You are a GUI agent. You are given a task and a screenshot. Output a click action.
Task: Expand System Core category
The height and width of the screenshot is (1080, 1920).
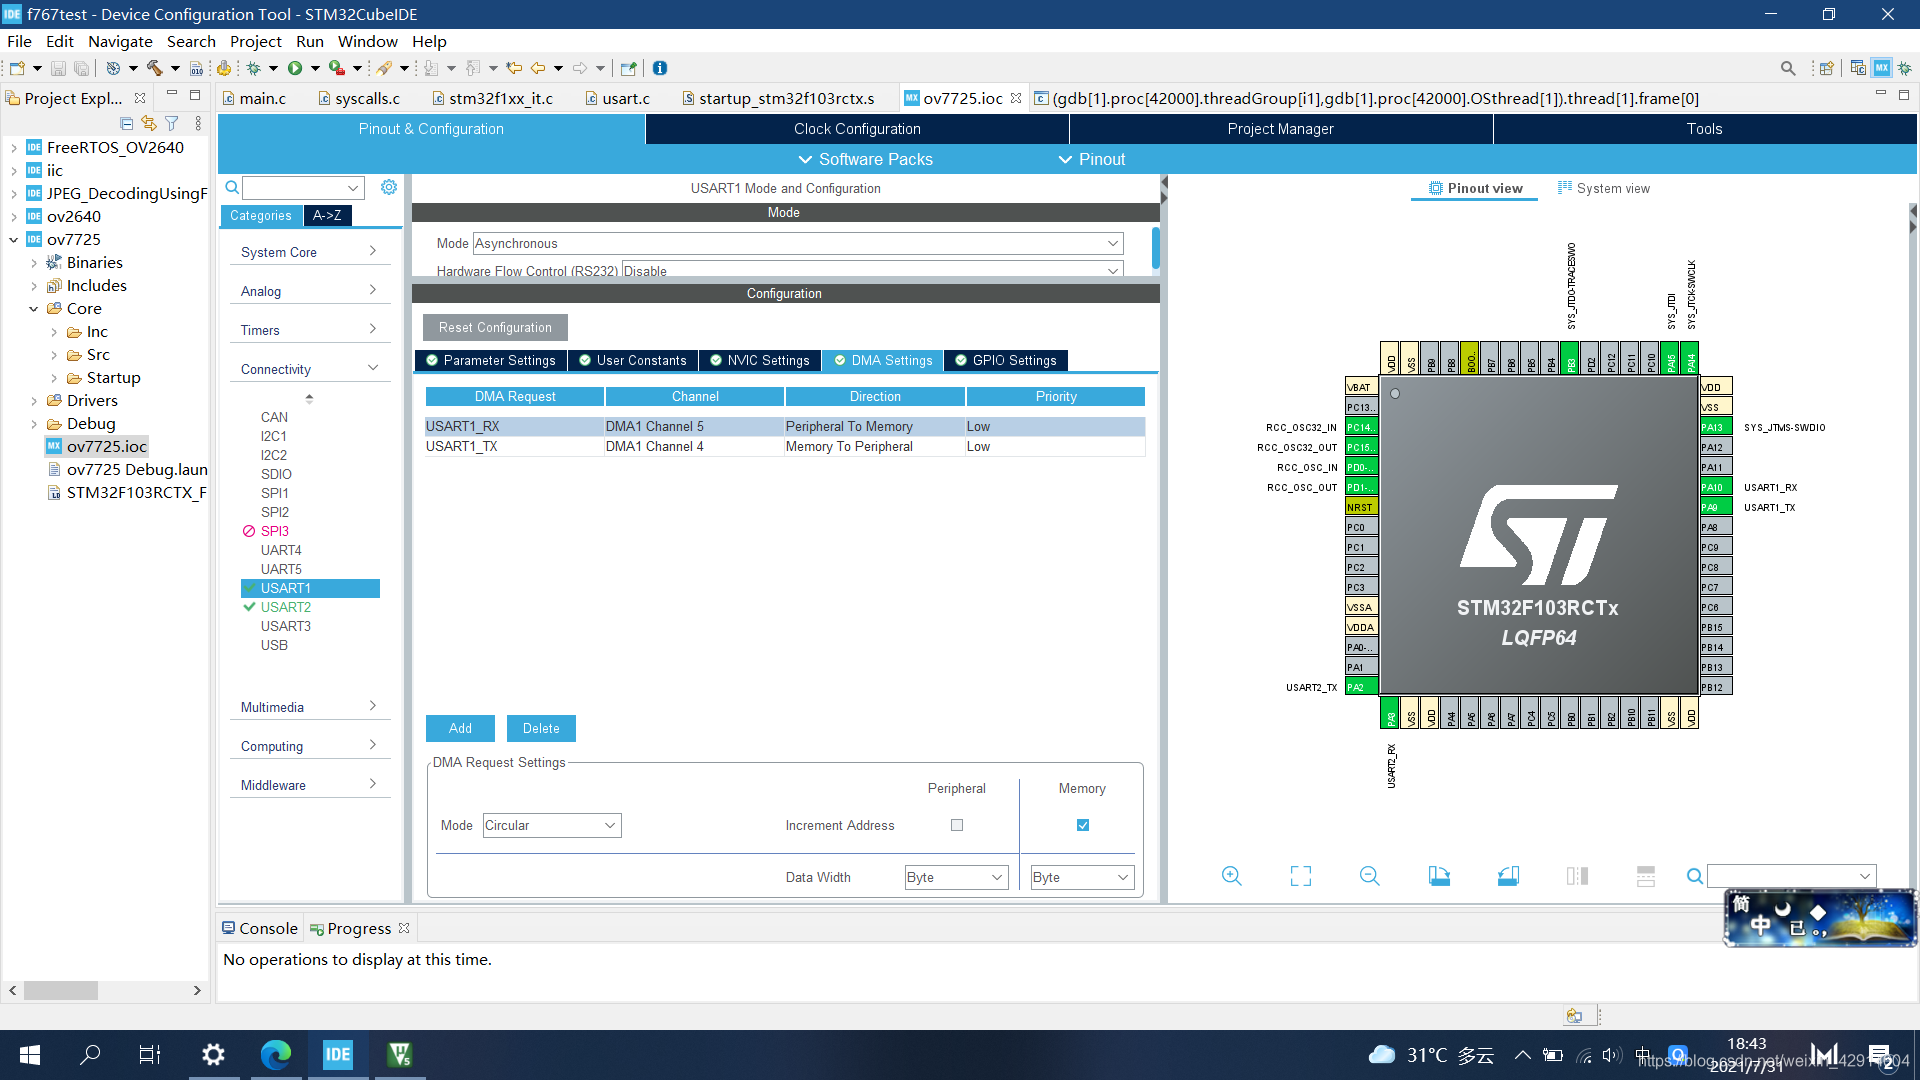(x=309, y=252)
